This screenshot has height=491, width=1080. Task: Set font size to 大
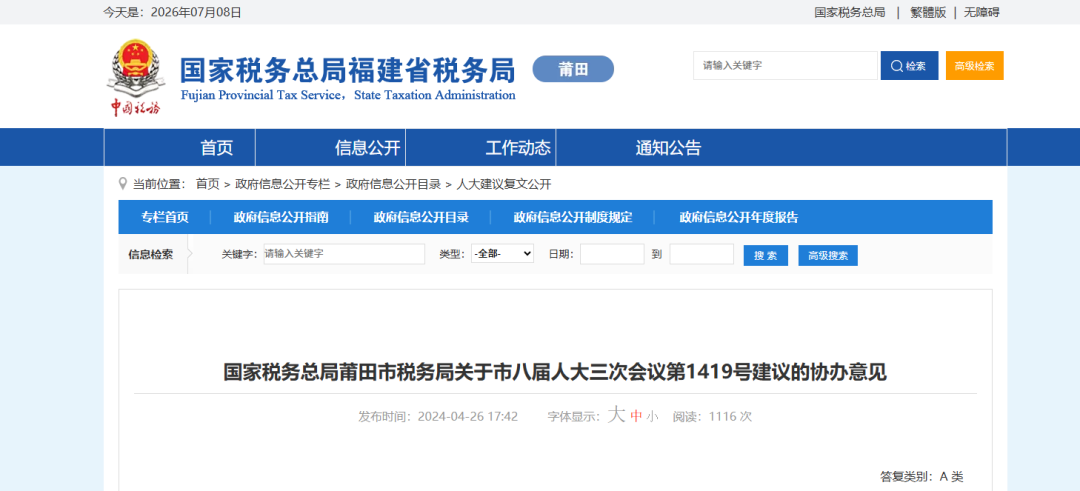pos(616,415)
